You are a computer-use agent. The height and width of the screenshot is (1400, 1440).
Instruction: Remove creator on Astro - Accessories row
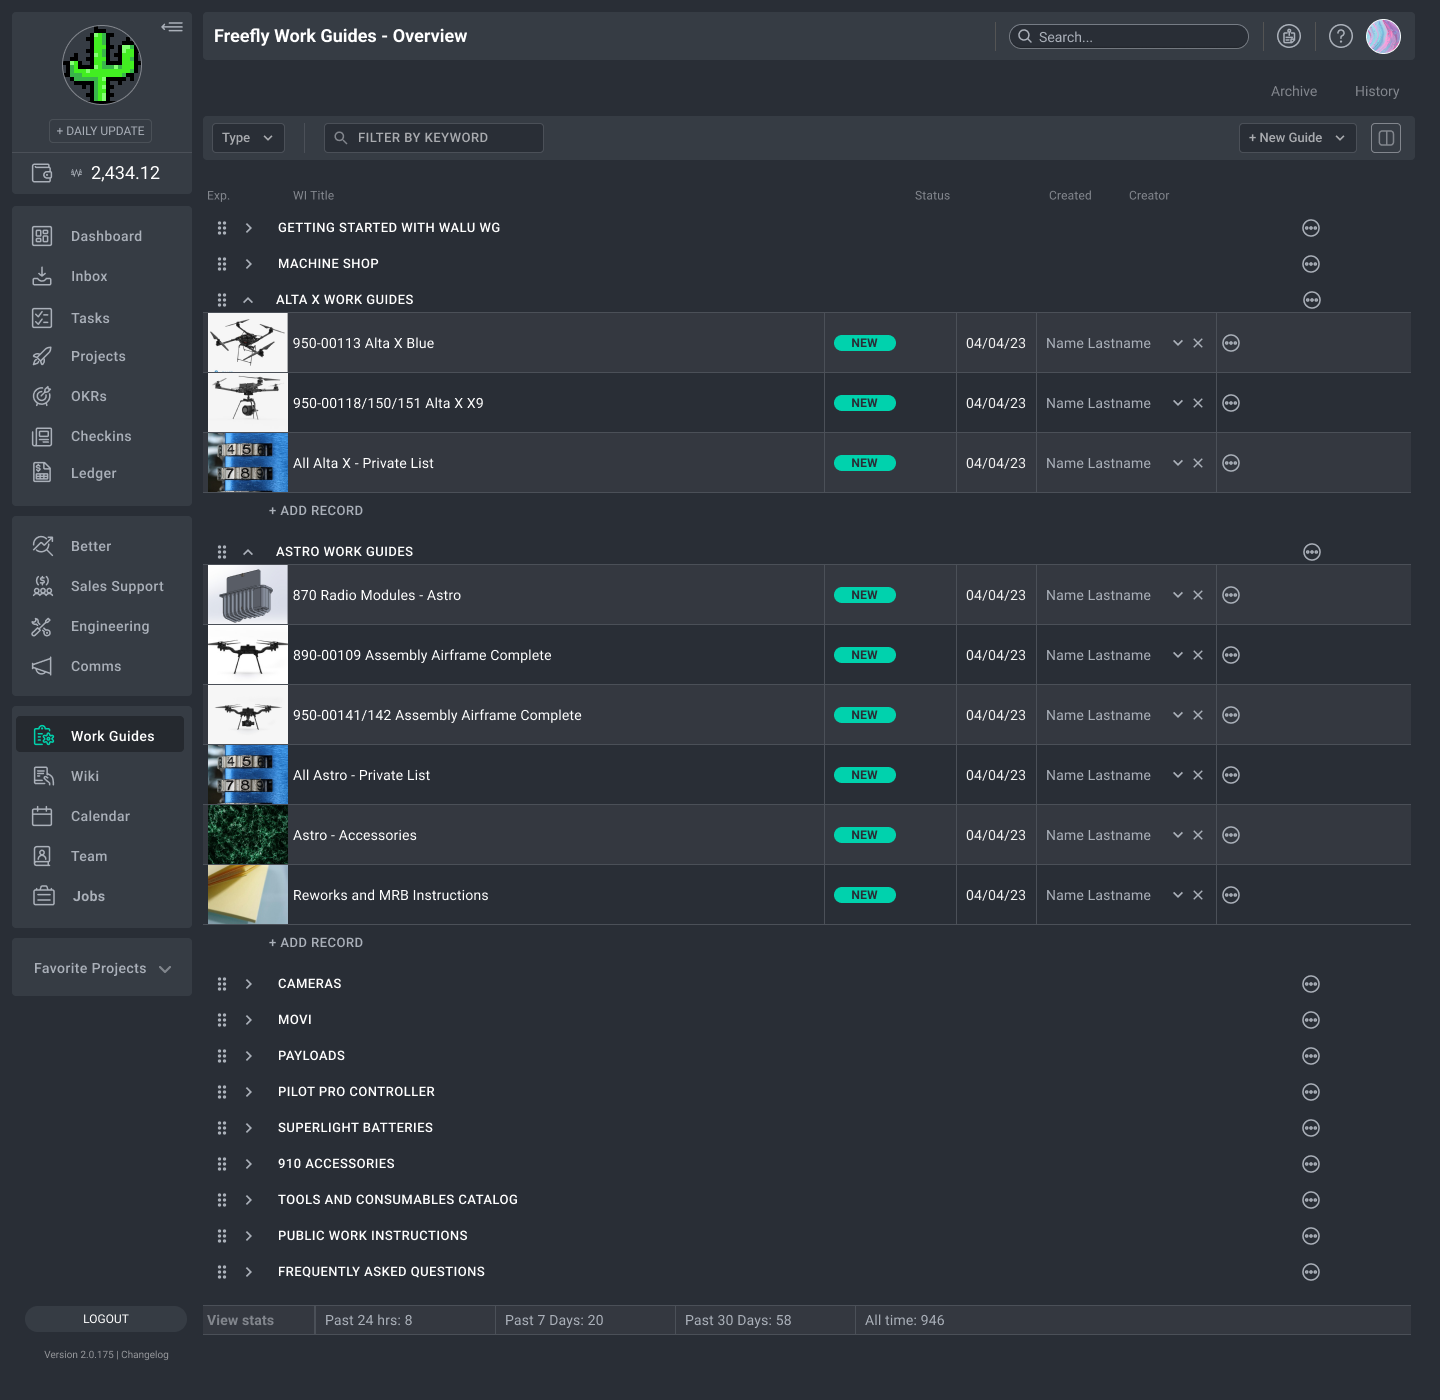[1198, 835]
